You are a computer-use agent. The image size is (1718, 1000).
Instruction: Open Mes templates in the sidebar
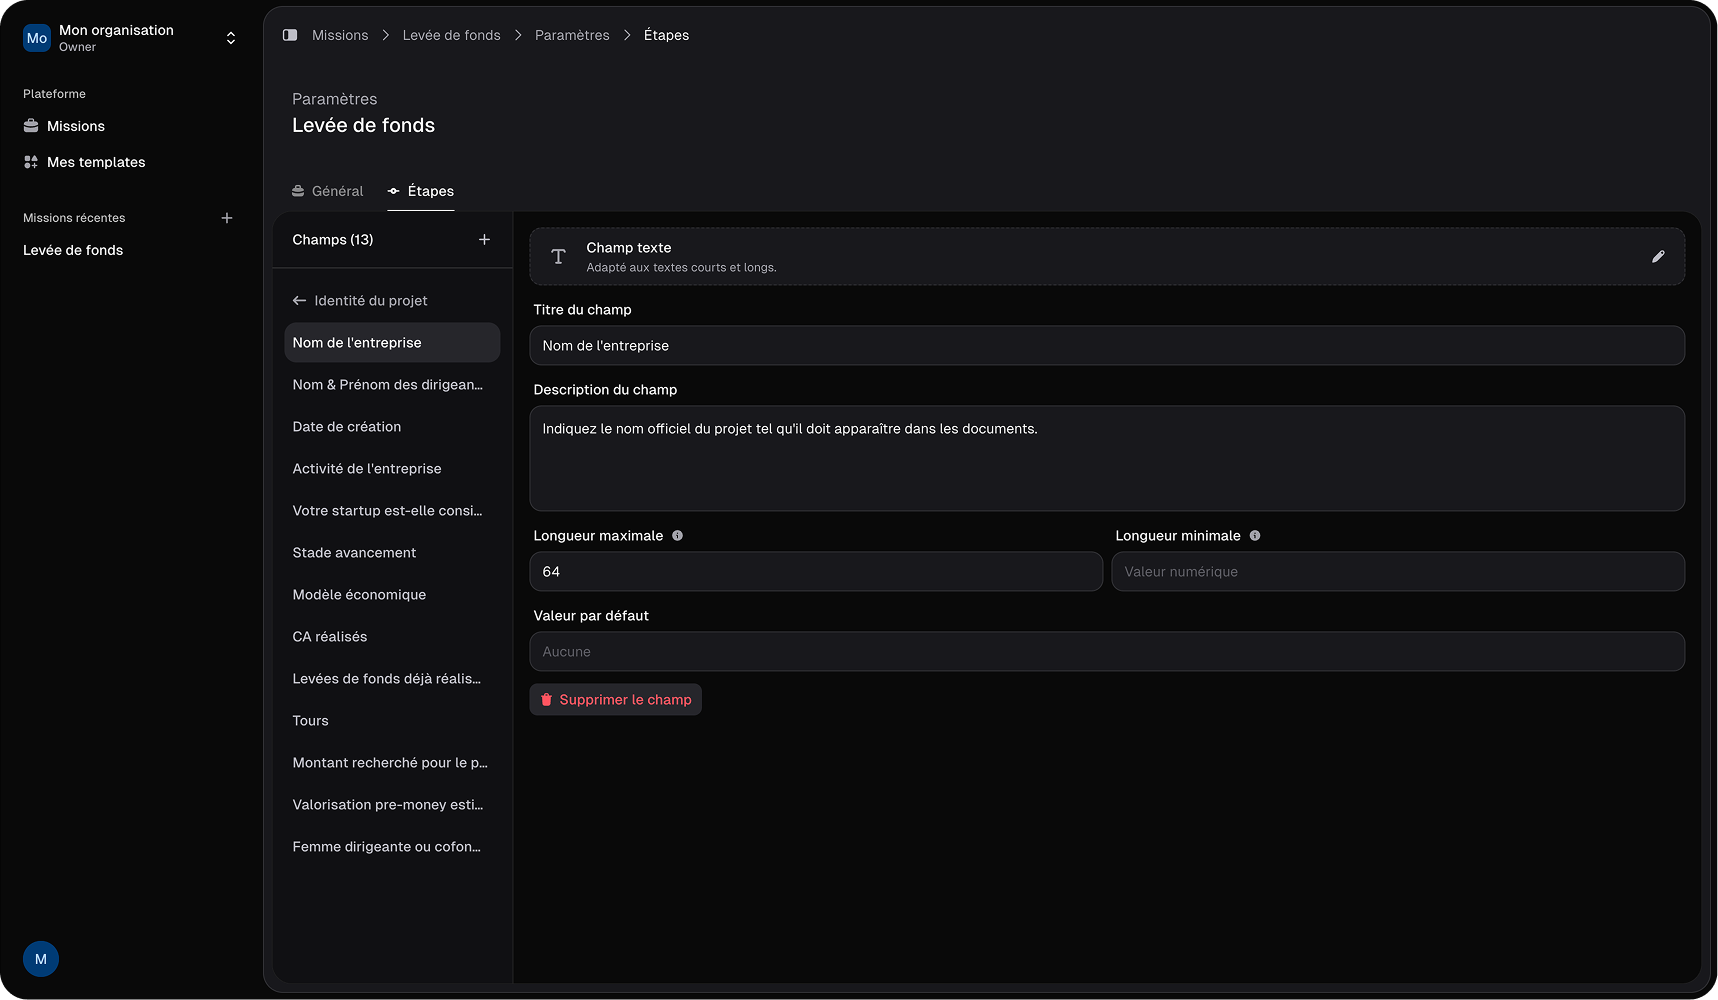pyautogui.click(x=95, y=162)
